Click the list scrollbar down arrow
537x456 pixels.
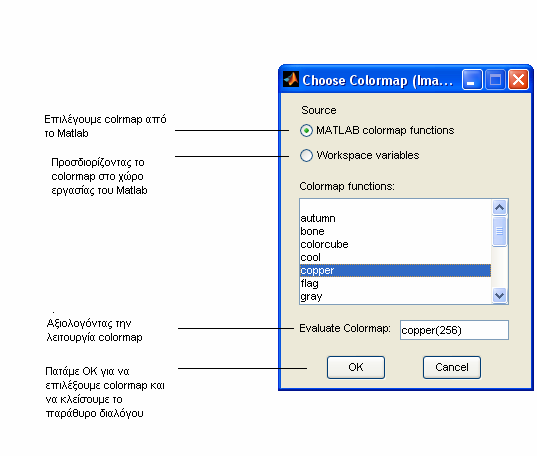coord(499,295)
